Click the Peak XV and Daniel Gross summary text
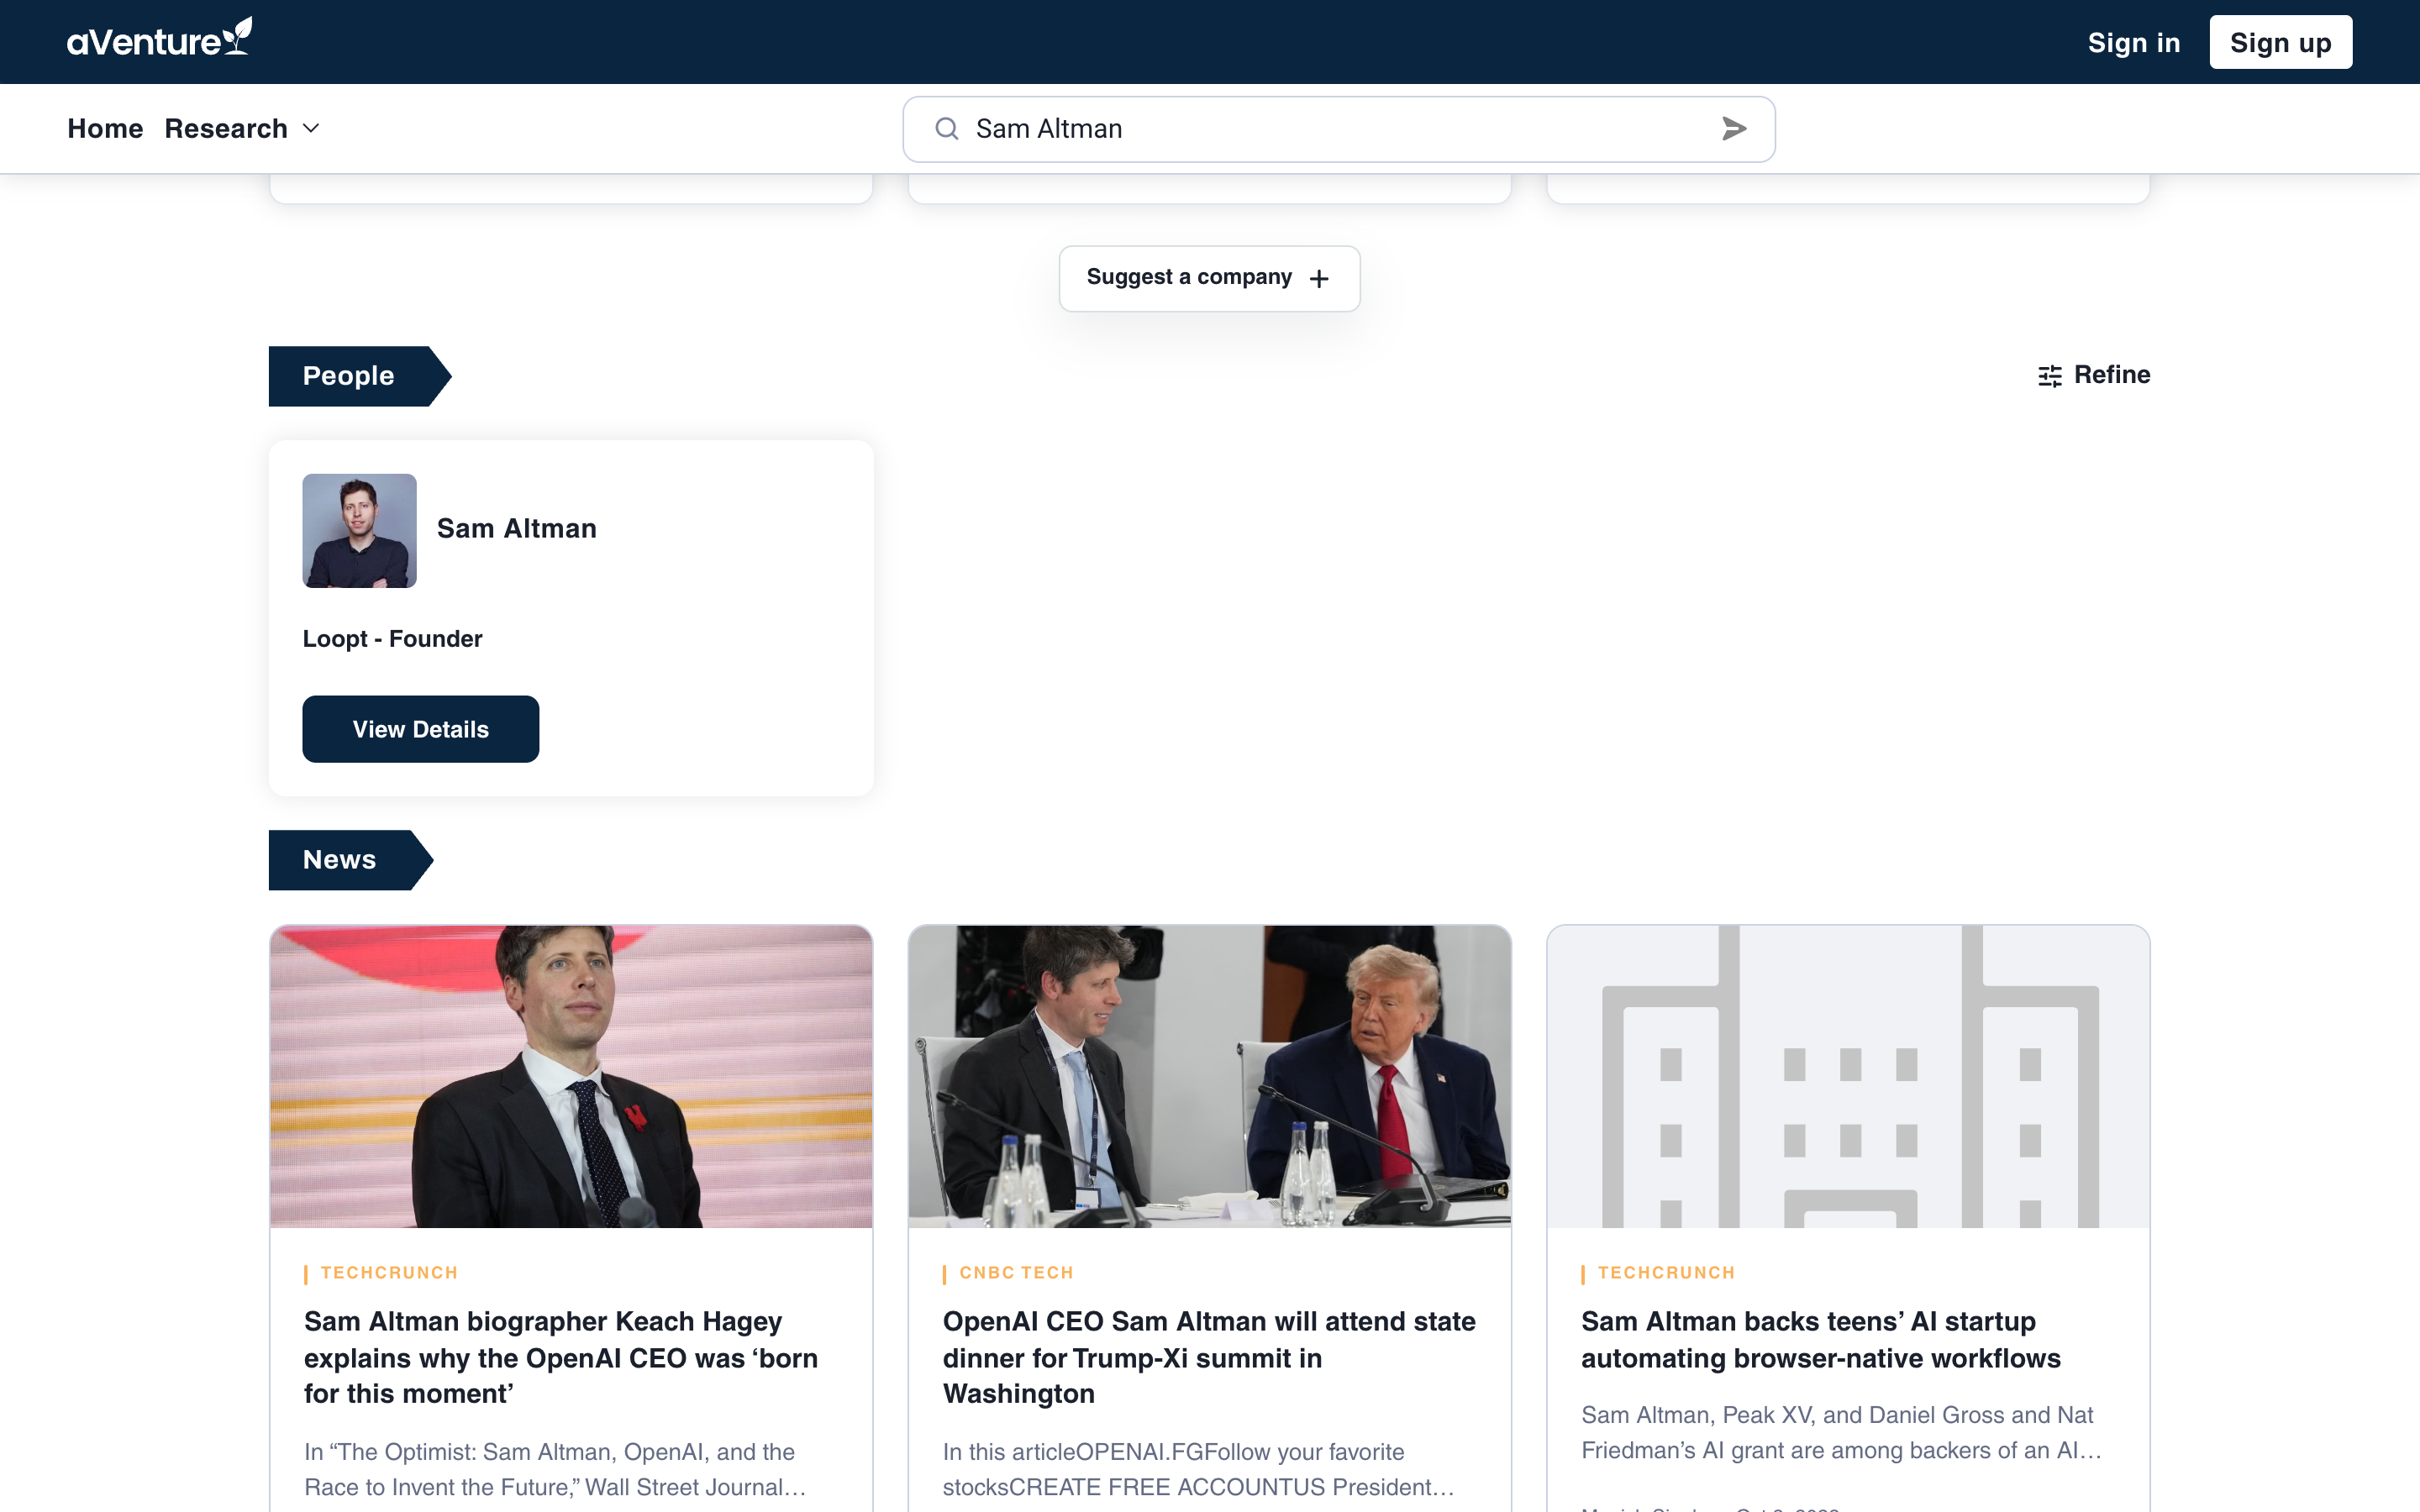This screenshot has width=2420, height=1512. 1841,1433
